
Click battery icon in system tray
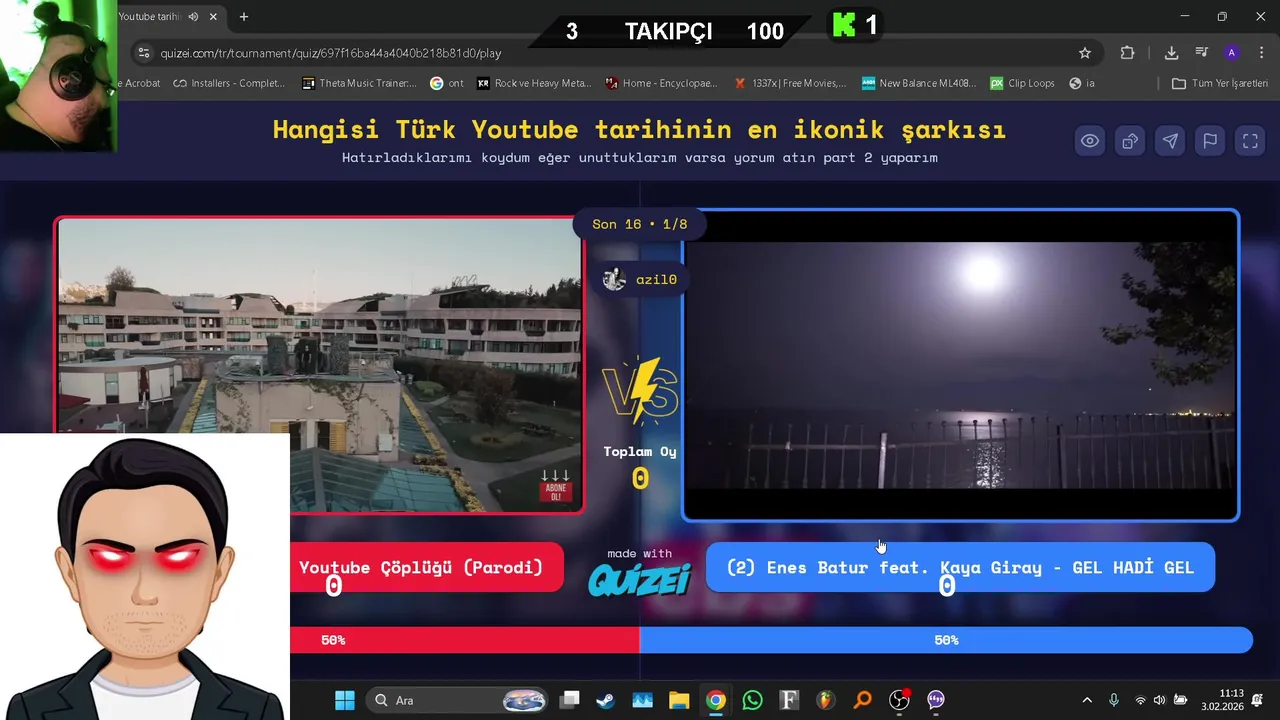pyautogui.click(x=1180, y=700)
